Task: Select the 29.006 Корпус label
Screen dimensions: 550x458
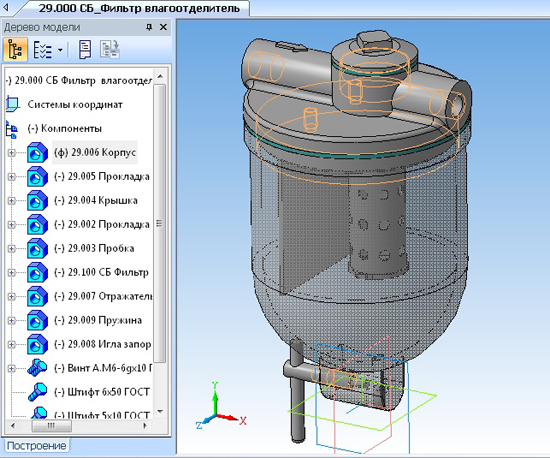Action: click(95, 153)
